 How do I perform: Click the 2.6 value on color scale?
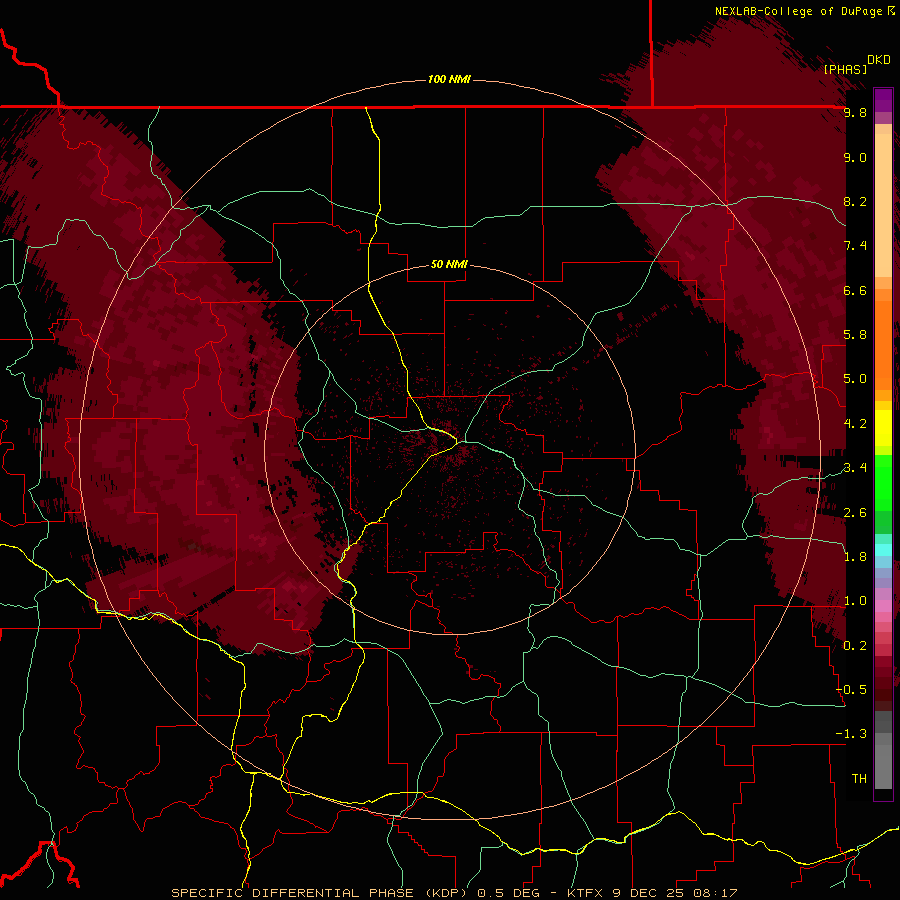point(855,513)
